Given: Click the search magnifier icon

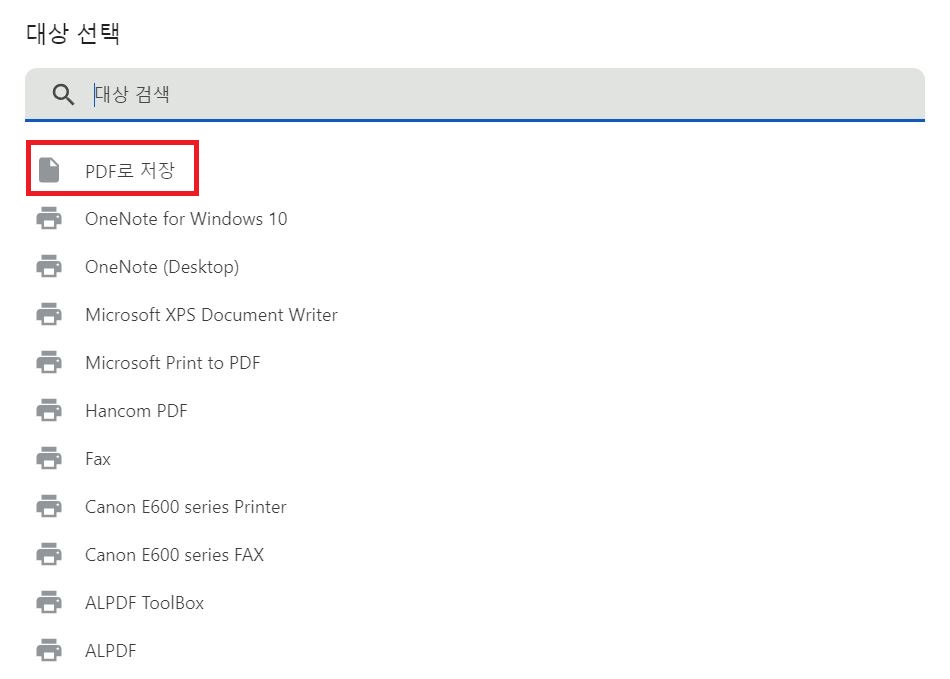Looking at the screenshot, I should pyautogui.click(x=63, y=94).
